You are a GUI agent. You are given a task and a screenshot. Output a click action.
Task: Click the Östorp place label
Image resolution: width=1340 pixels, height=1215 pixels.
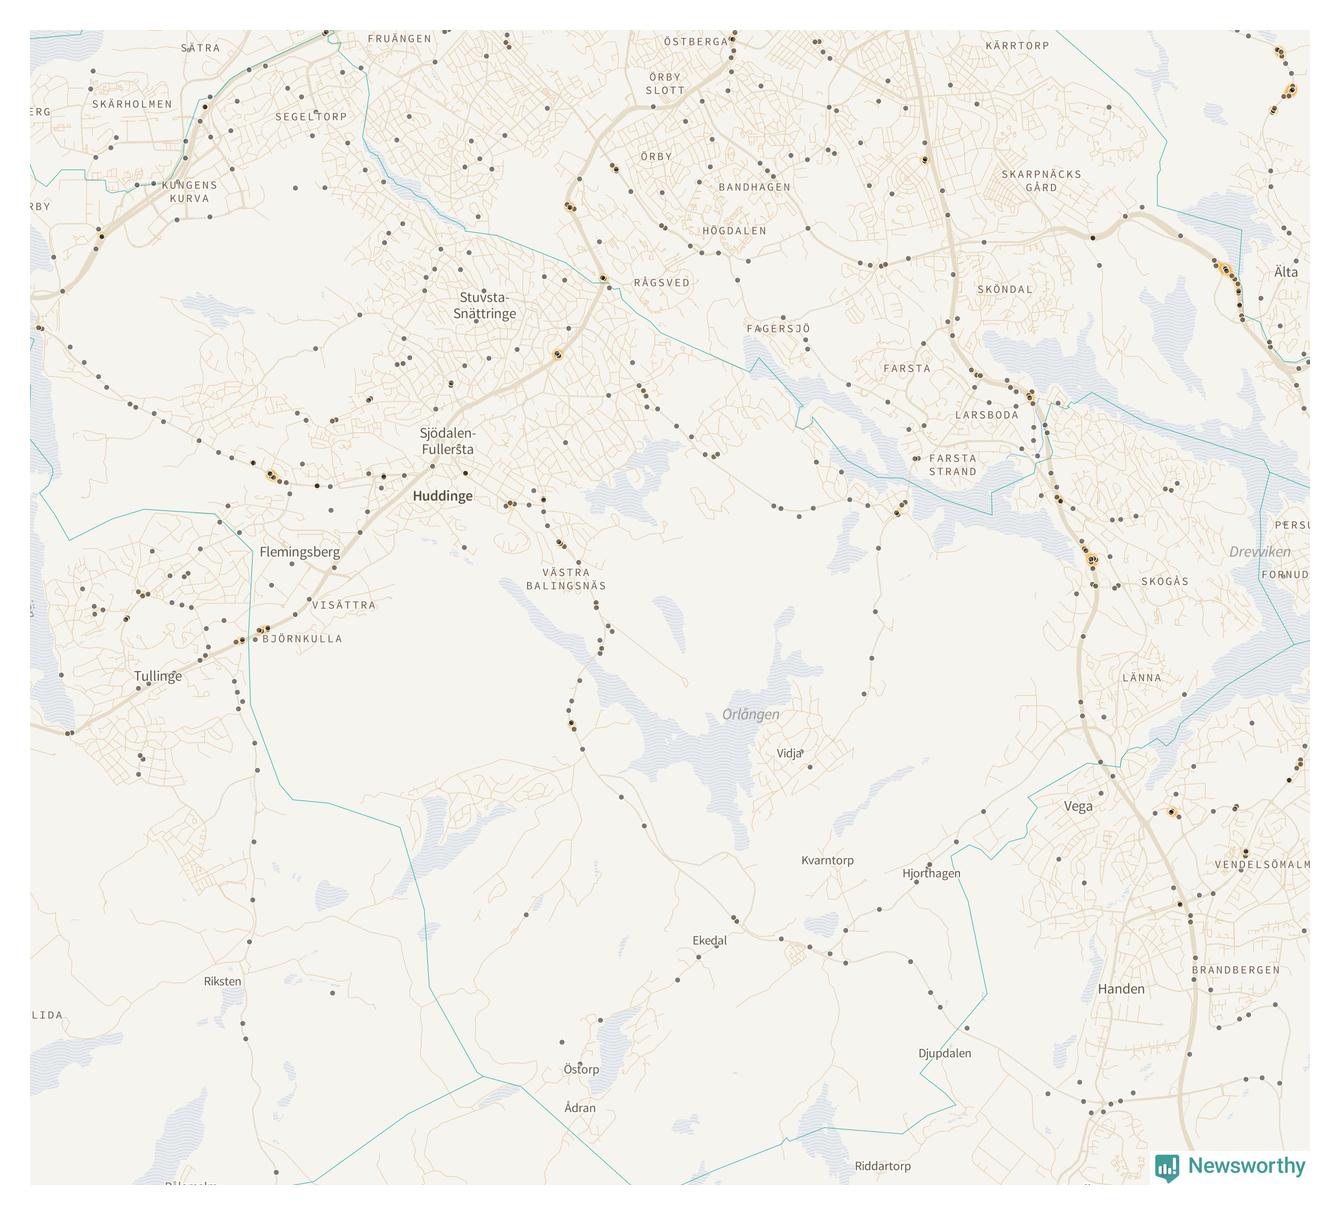click(581, 1070)
